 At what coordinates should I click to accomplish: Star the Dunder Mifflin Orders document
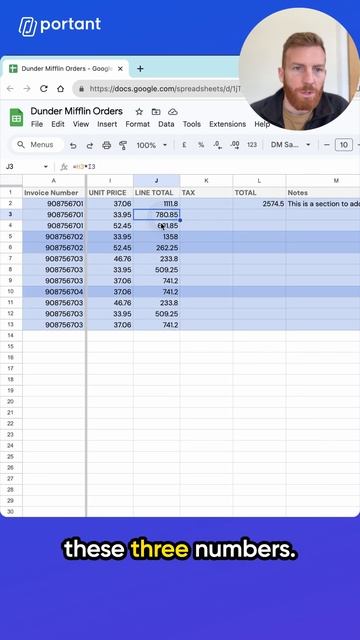[139, 111]
